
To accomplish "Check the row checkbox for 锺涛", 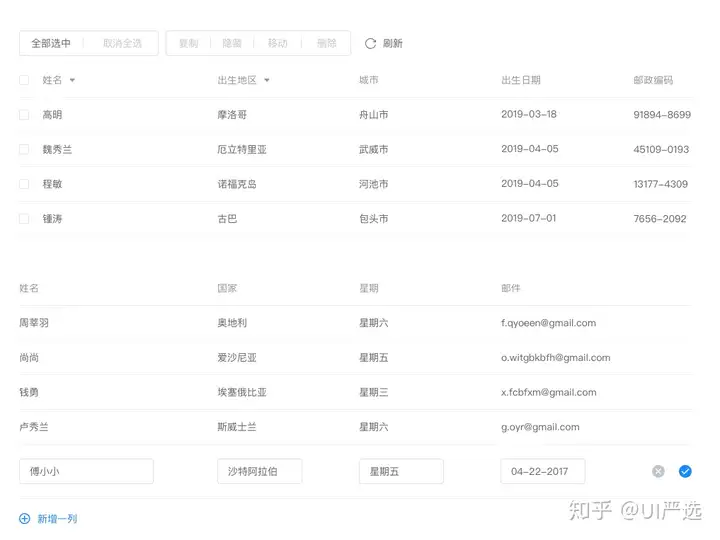I will pos(24,219).
